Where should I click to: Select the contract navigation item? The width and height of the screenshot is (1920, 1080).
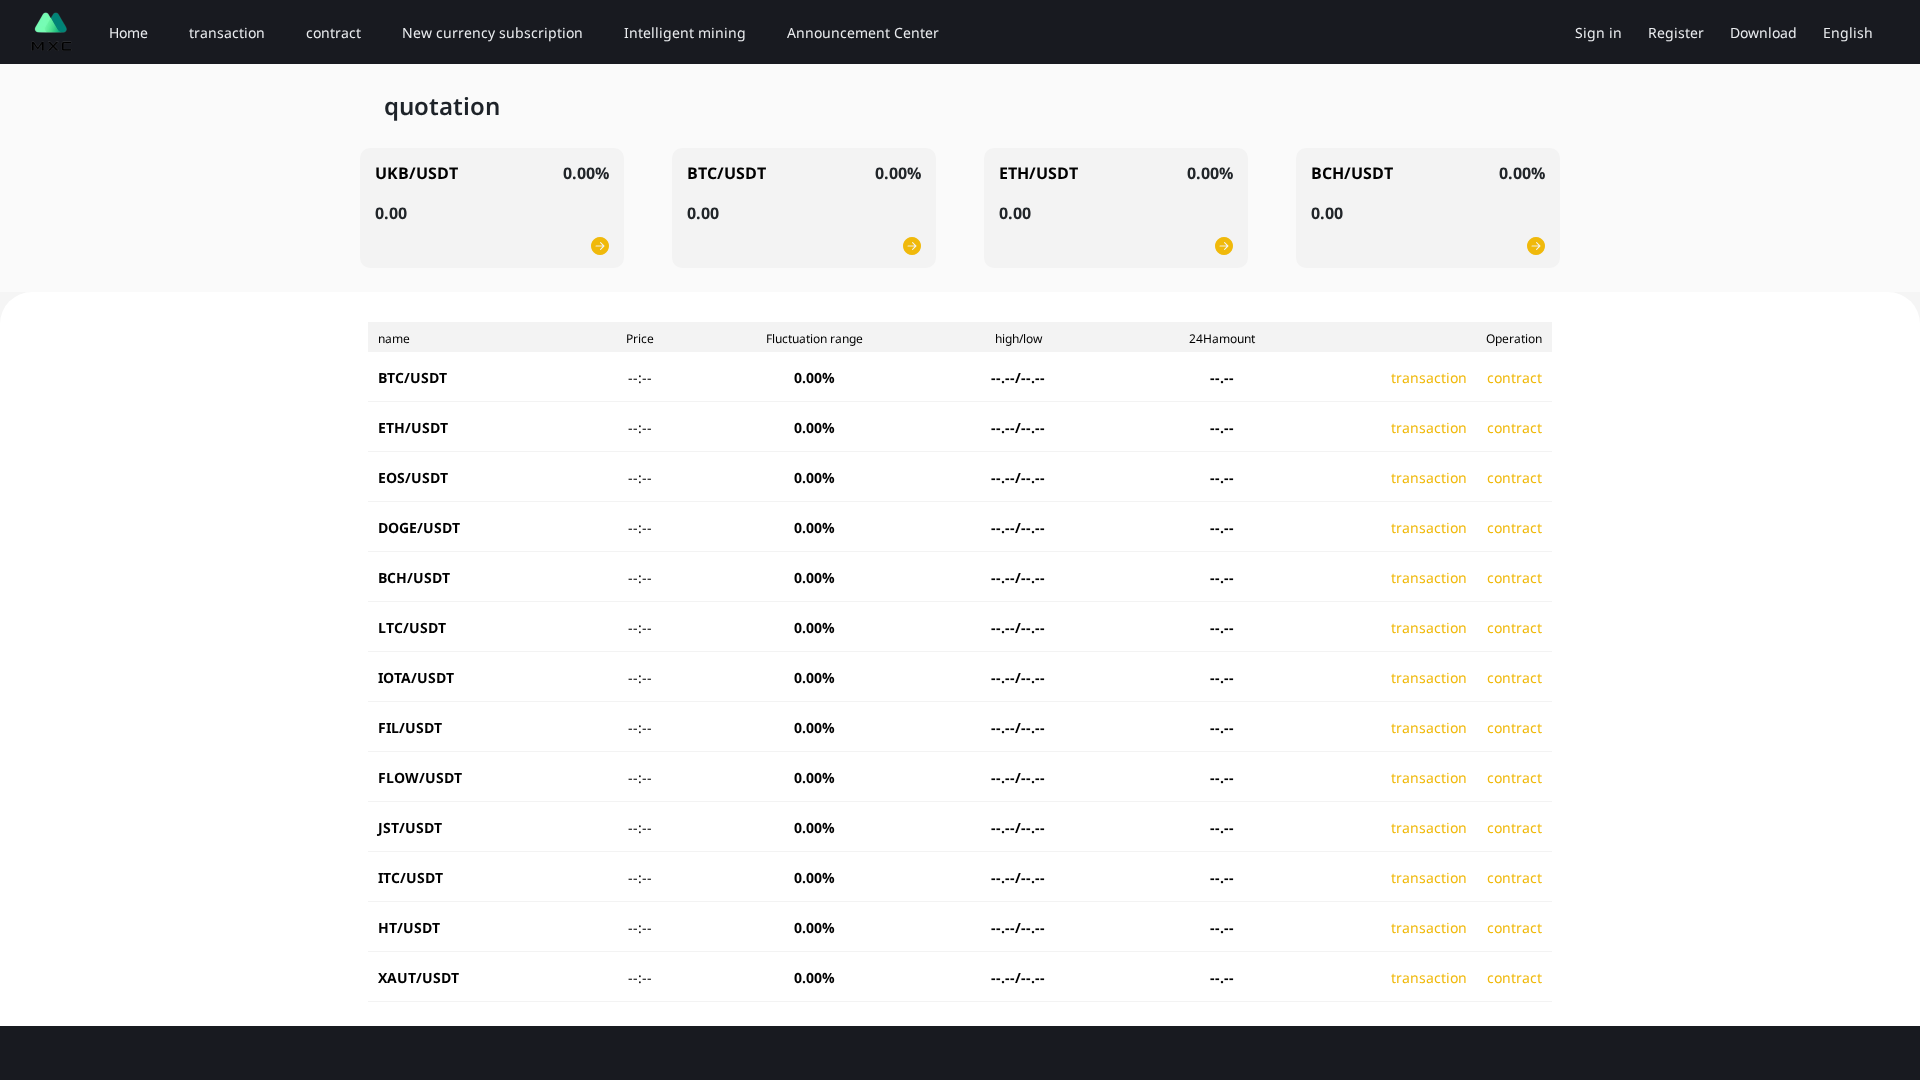tap(333, 32)
